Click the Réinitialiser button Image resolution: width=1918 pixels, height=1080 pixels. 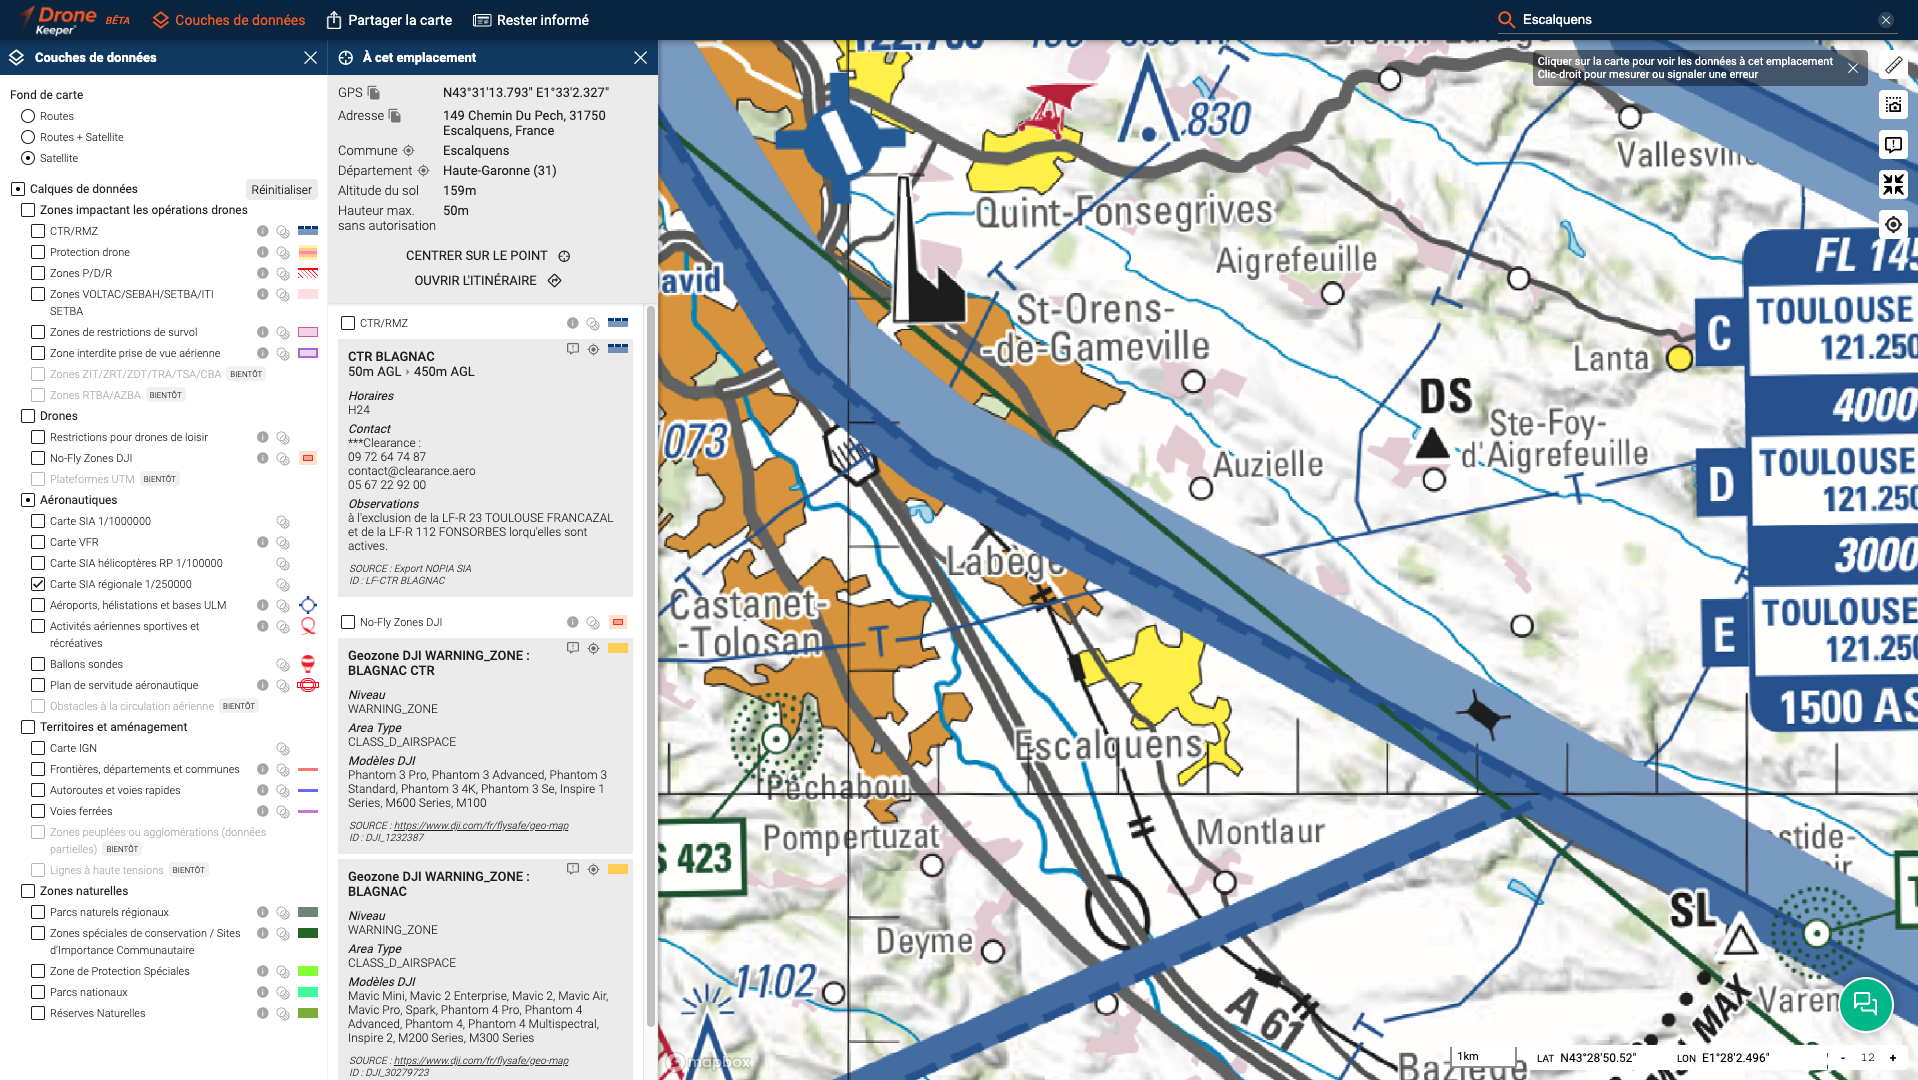282,190
